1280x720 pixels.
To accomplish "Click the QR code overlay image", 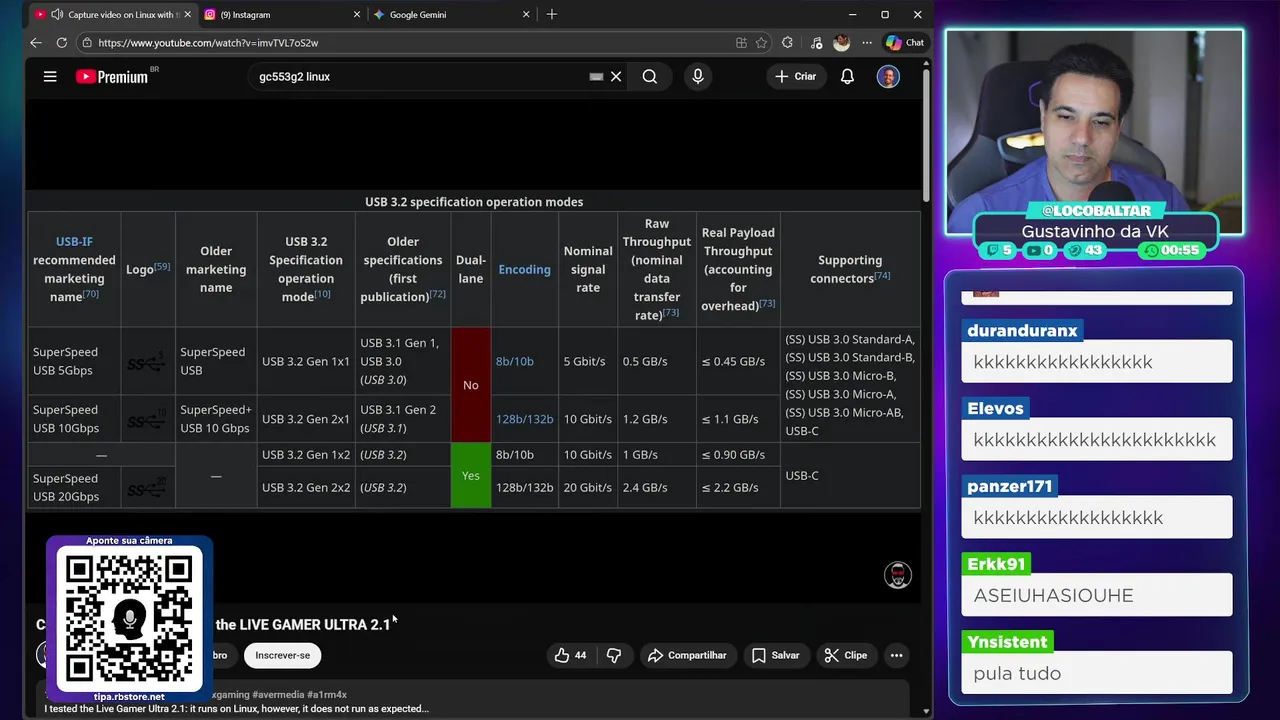I will pyautogui.click(x=129, y=620).
